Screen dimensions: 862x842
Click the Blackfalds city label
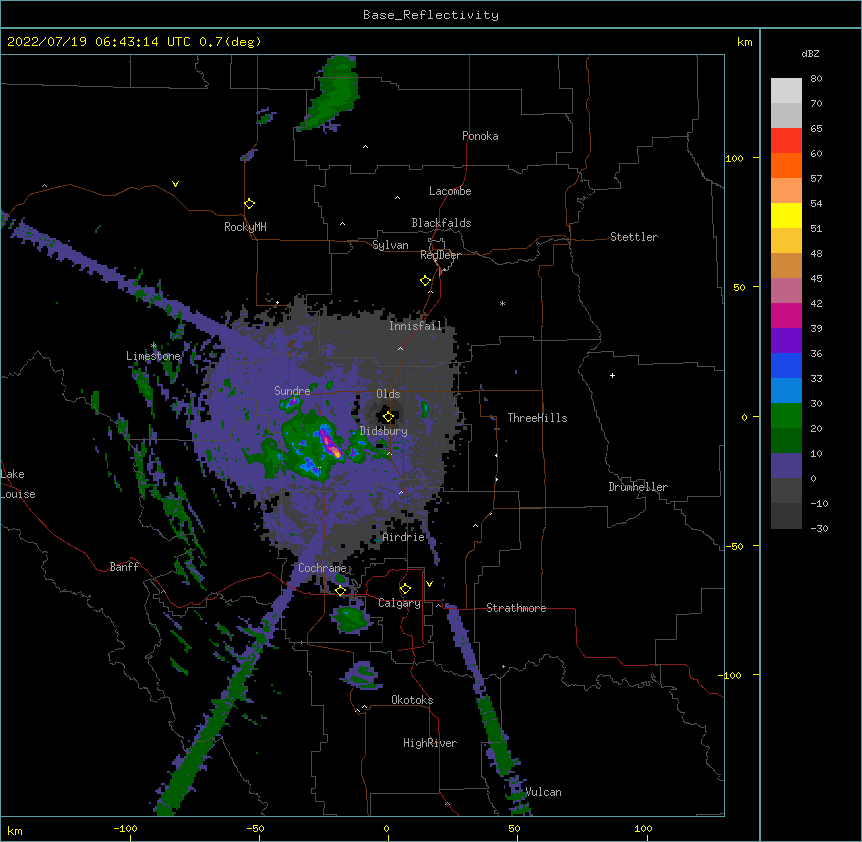[x=441, y=223]
